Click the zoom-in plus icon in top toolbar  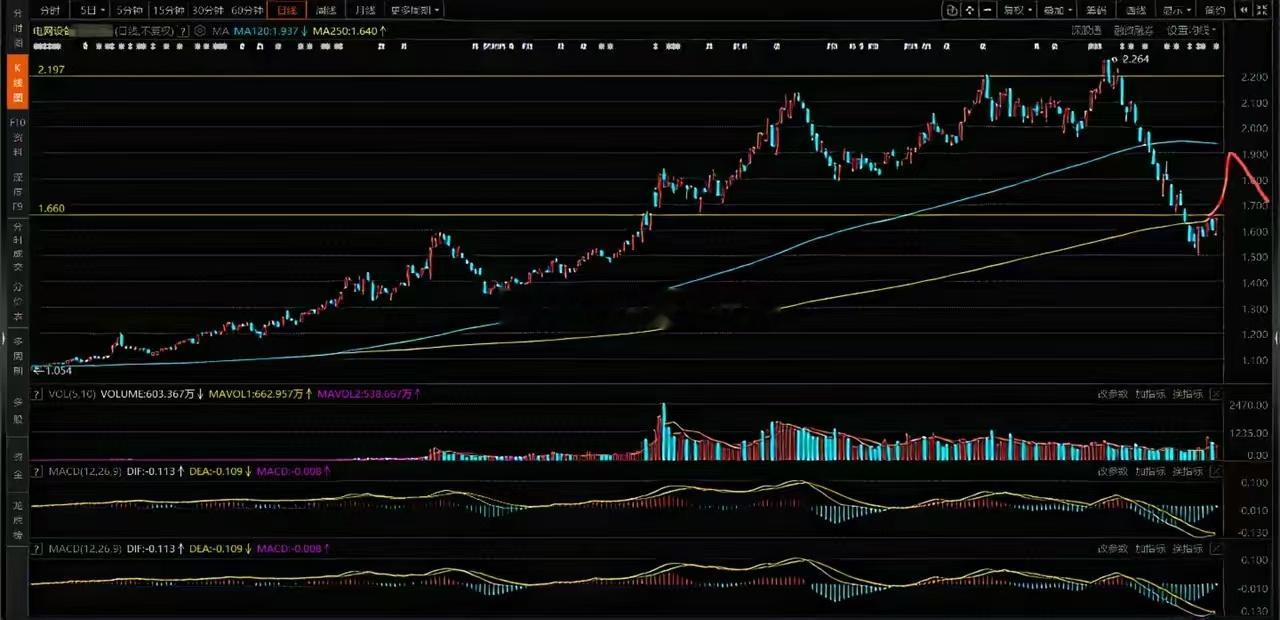[970, 10]
